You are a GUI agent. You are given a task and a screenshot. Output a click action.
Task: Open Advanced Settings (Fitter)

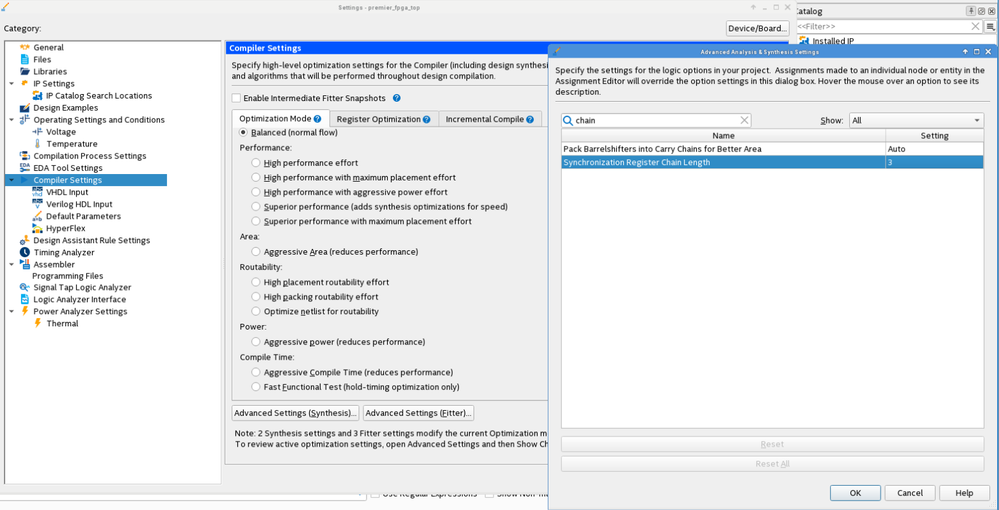(x=419, y=413)
